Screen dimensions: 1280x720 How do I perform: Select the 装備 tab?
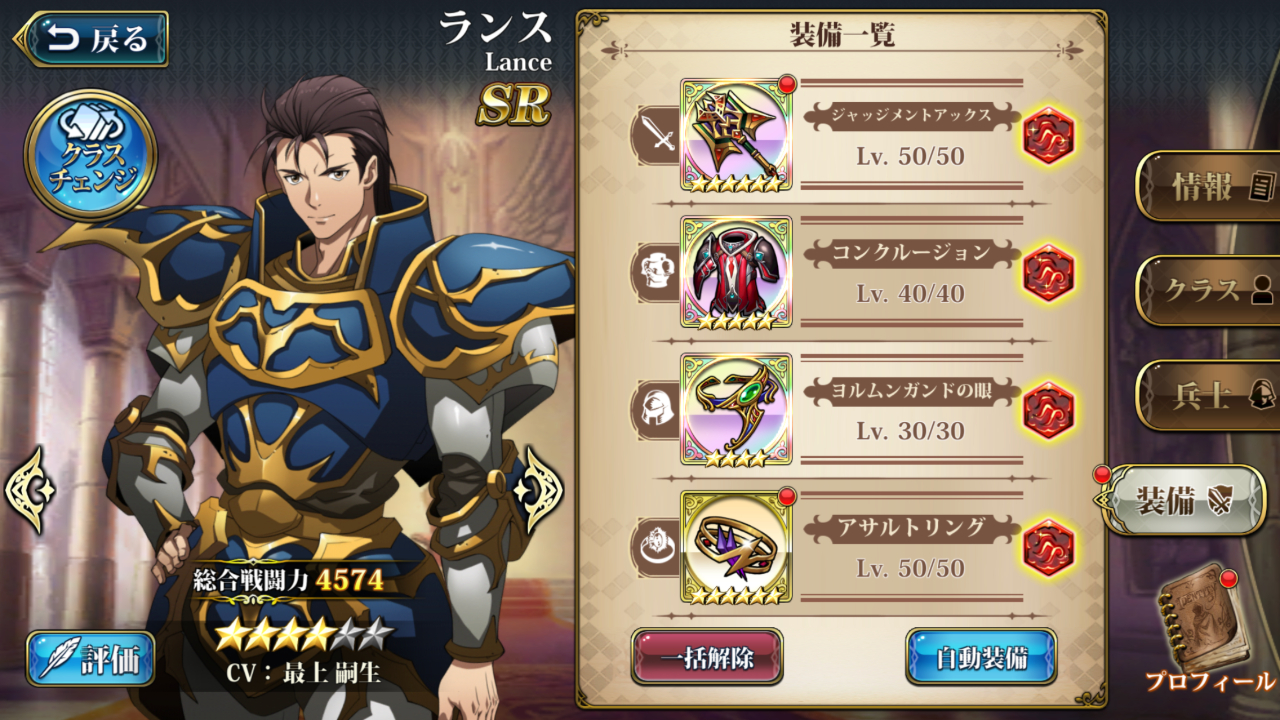pos(1181,500)
